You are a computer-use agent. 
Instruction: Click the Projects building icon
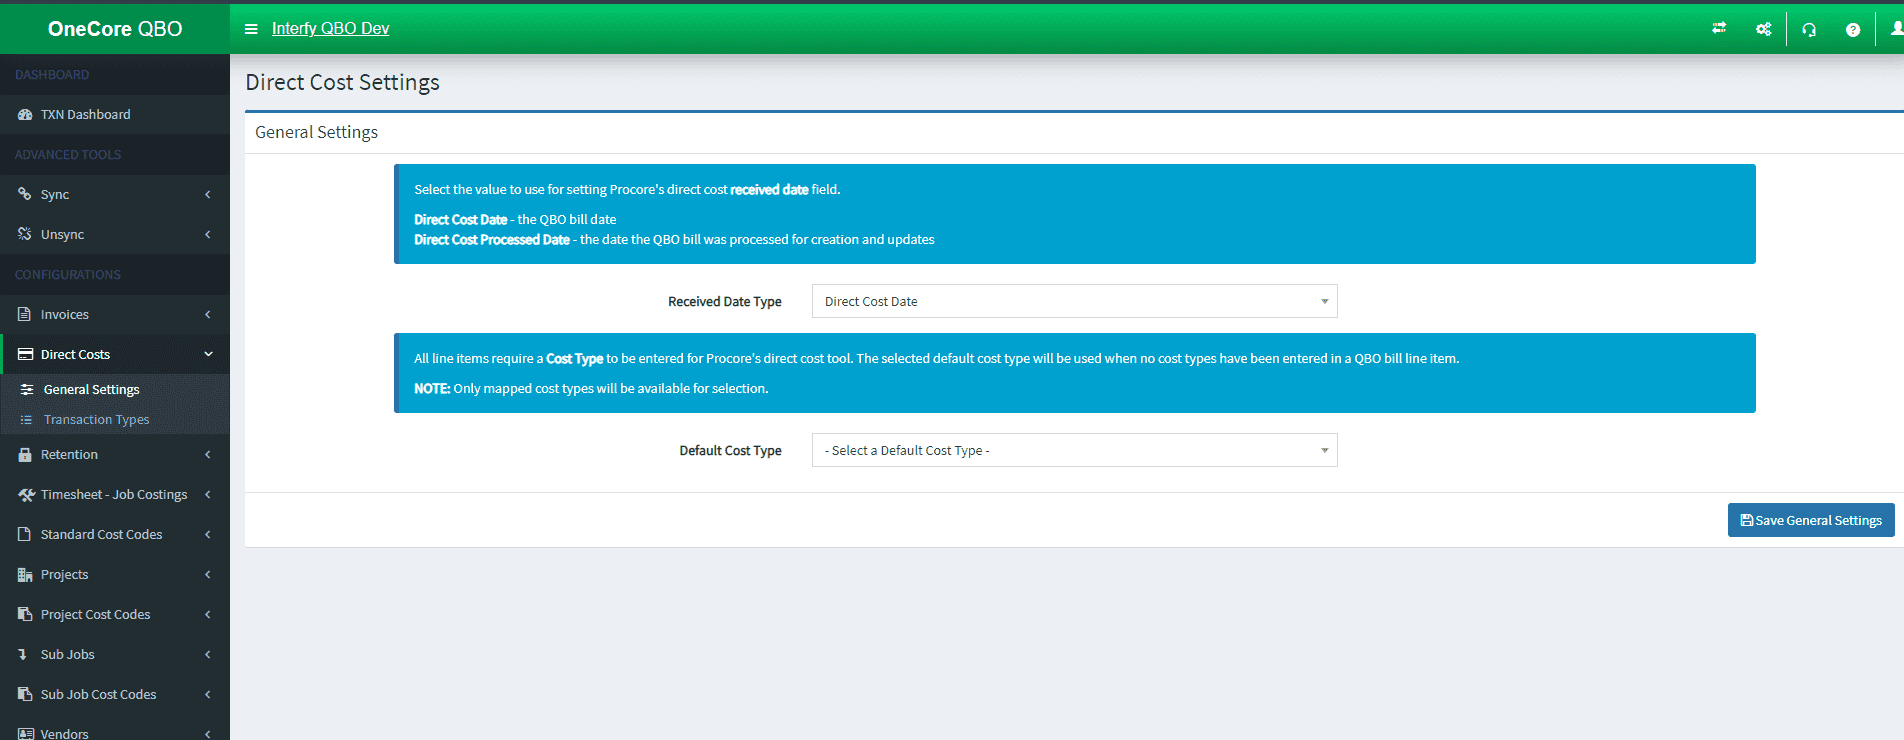point(25,575)
